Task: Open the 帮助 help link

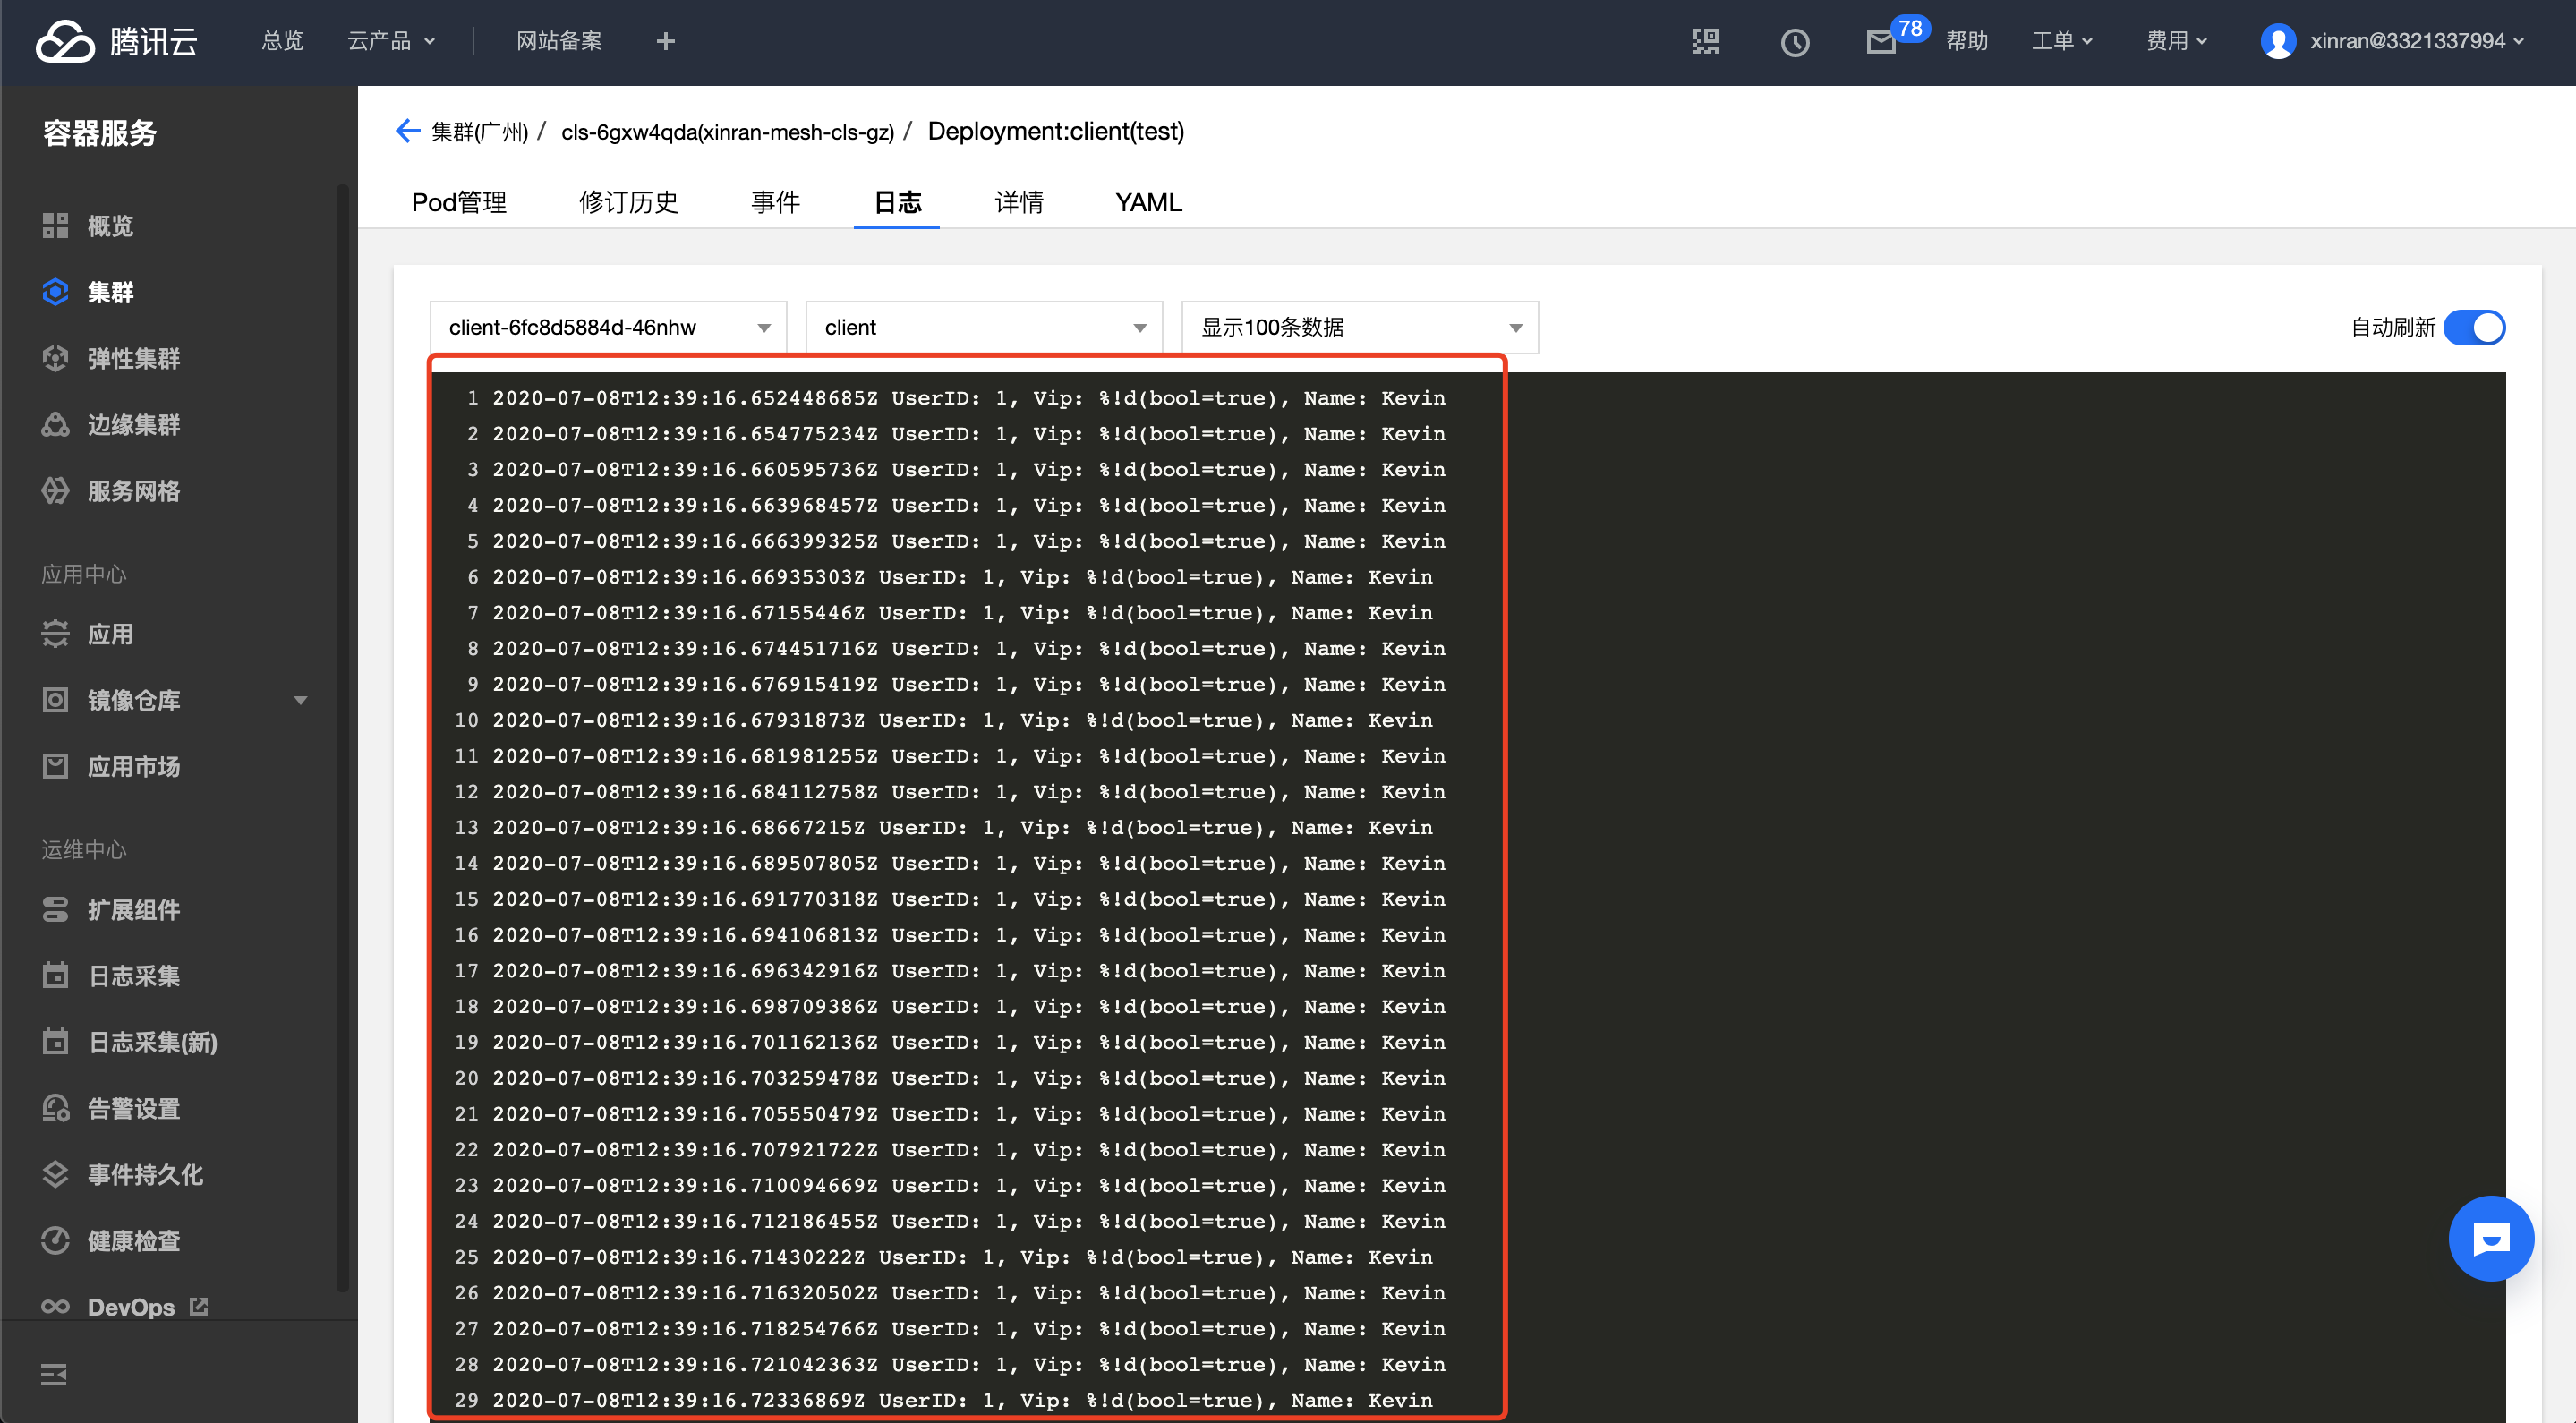Action: (x=1967, y=41)
